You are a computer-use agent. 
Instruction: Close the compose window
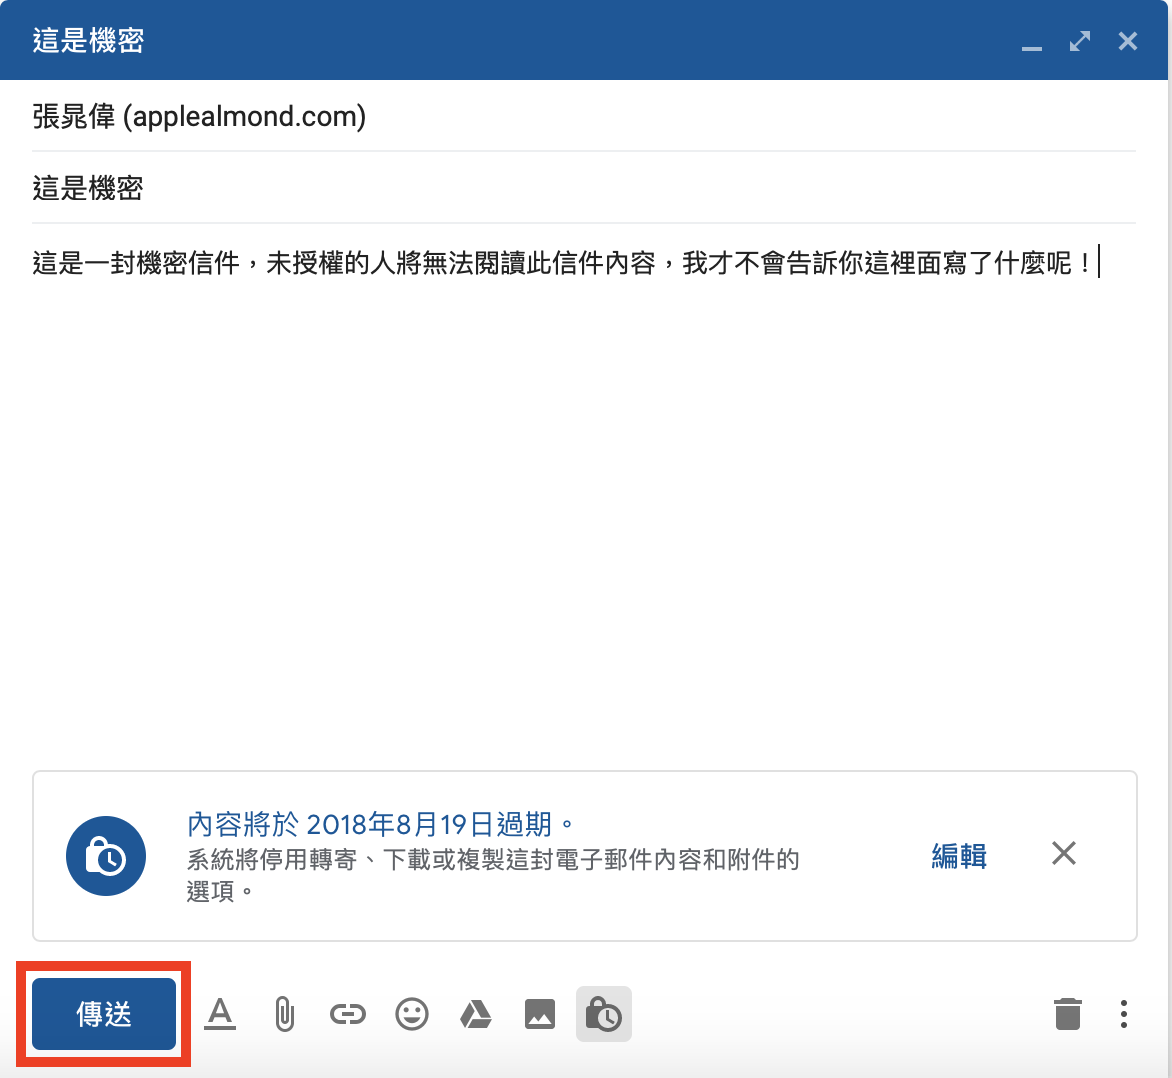1128,41
